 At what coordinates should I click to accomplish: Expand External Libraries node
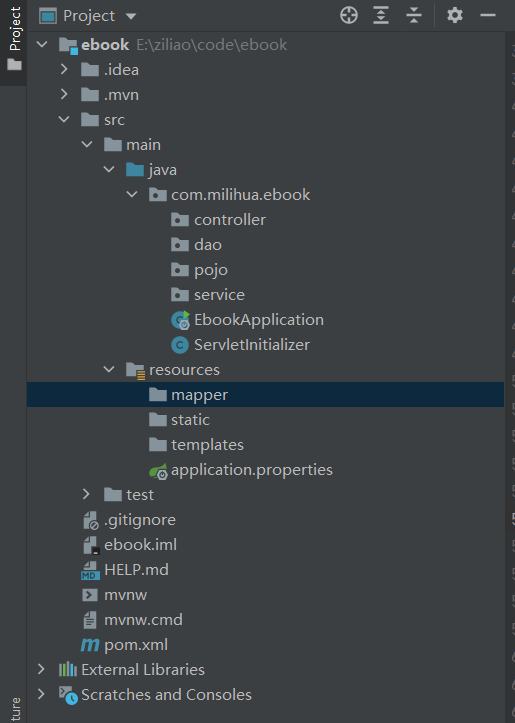pyautogui.click(x=41, y=669)
